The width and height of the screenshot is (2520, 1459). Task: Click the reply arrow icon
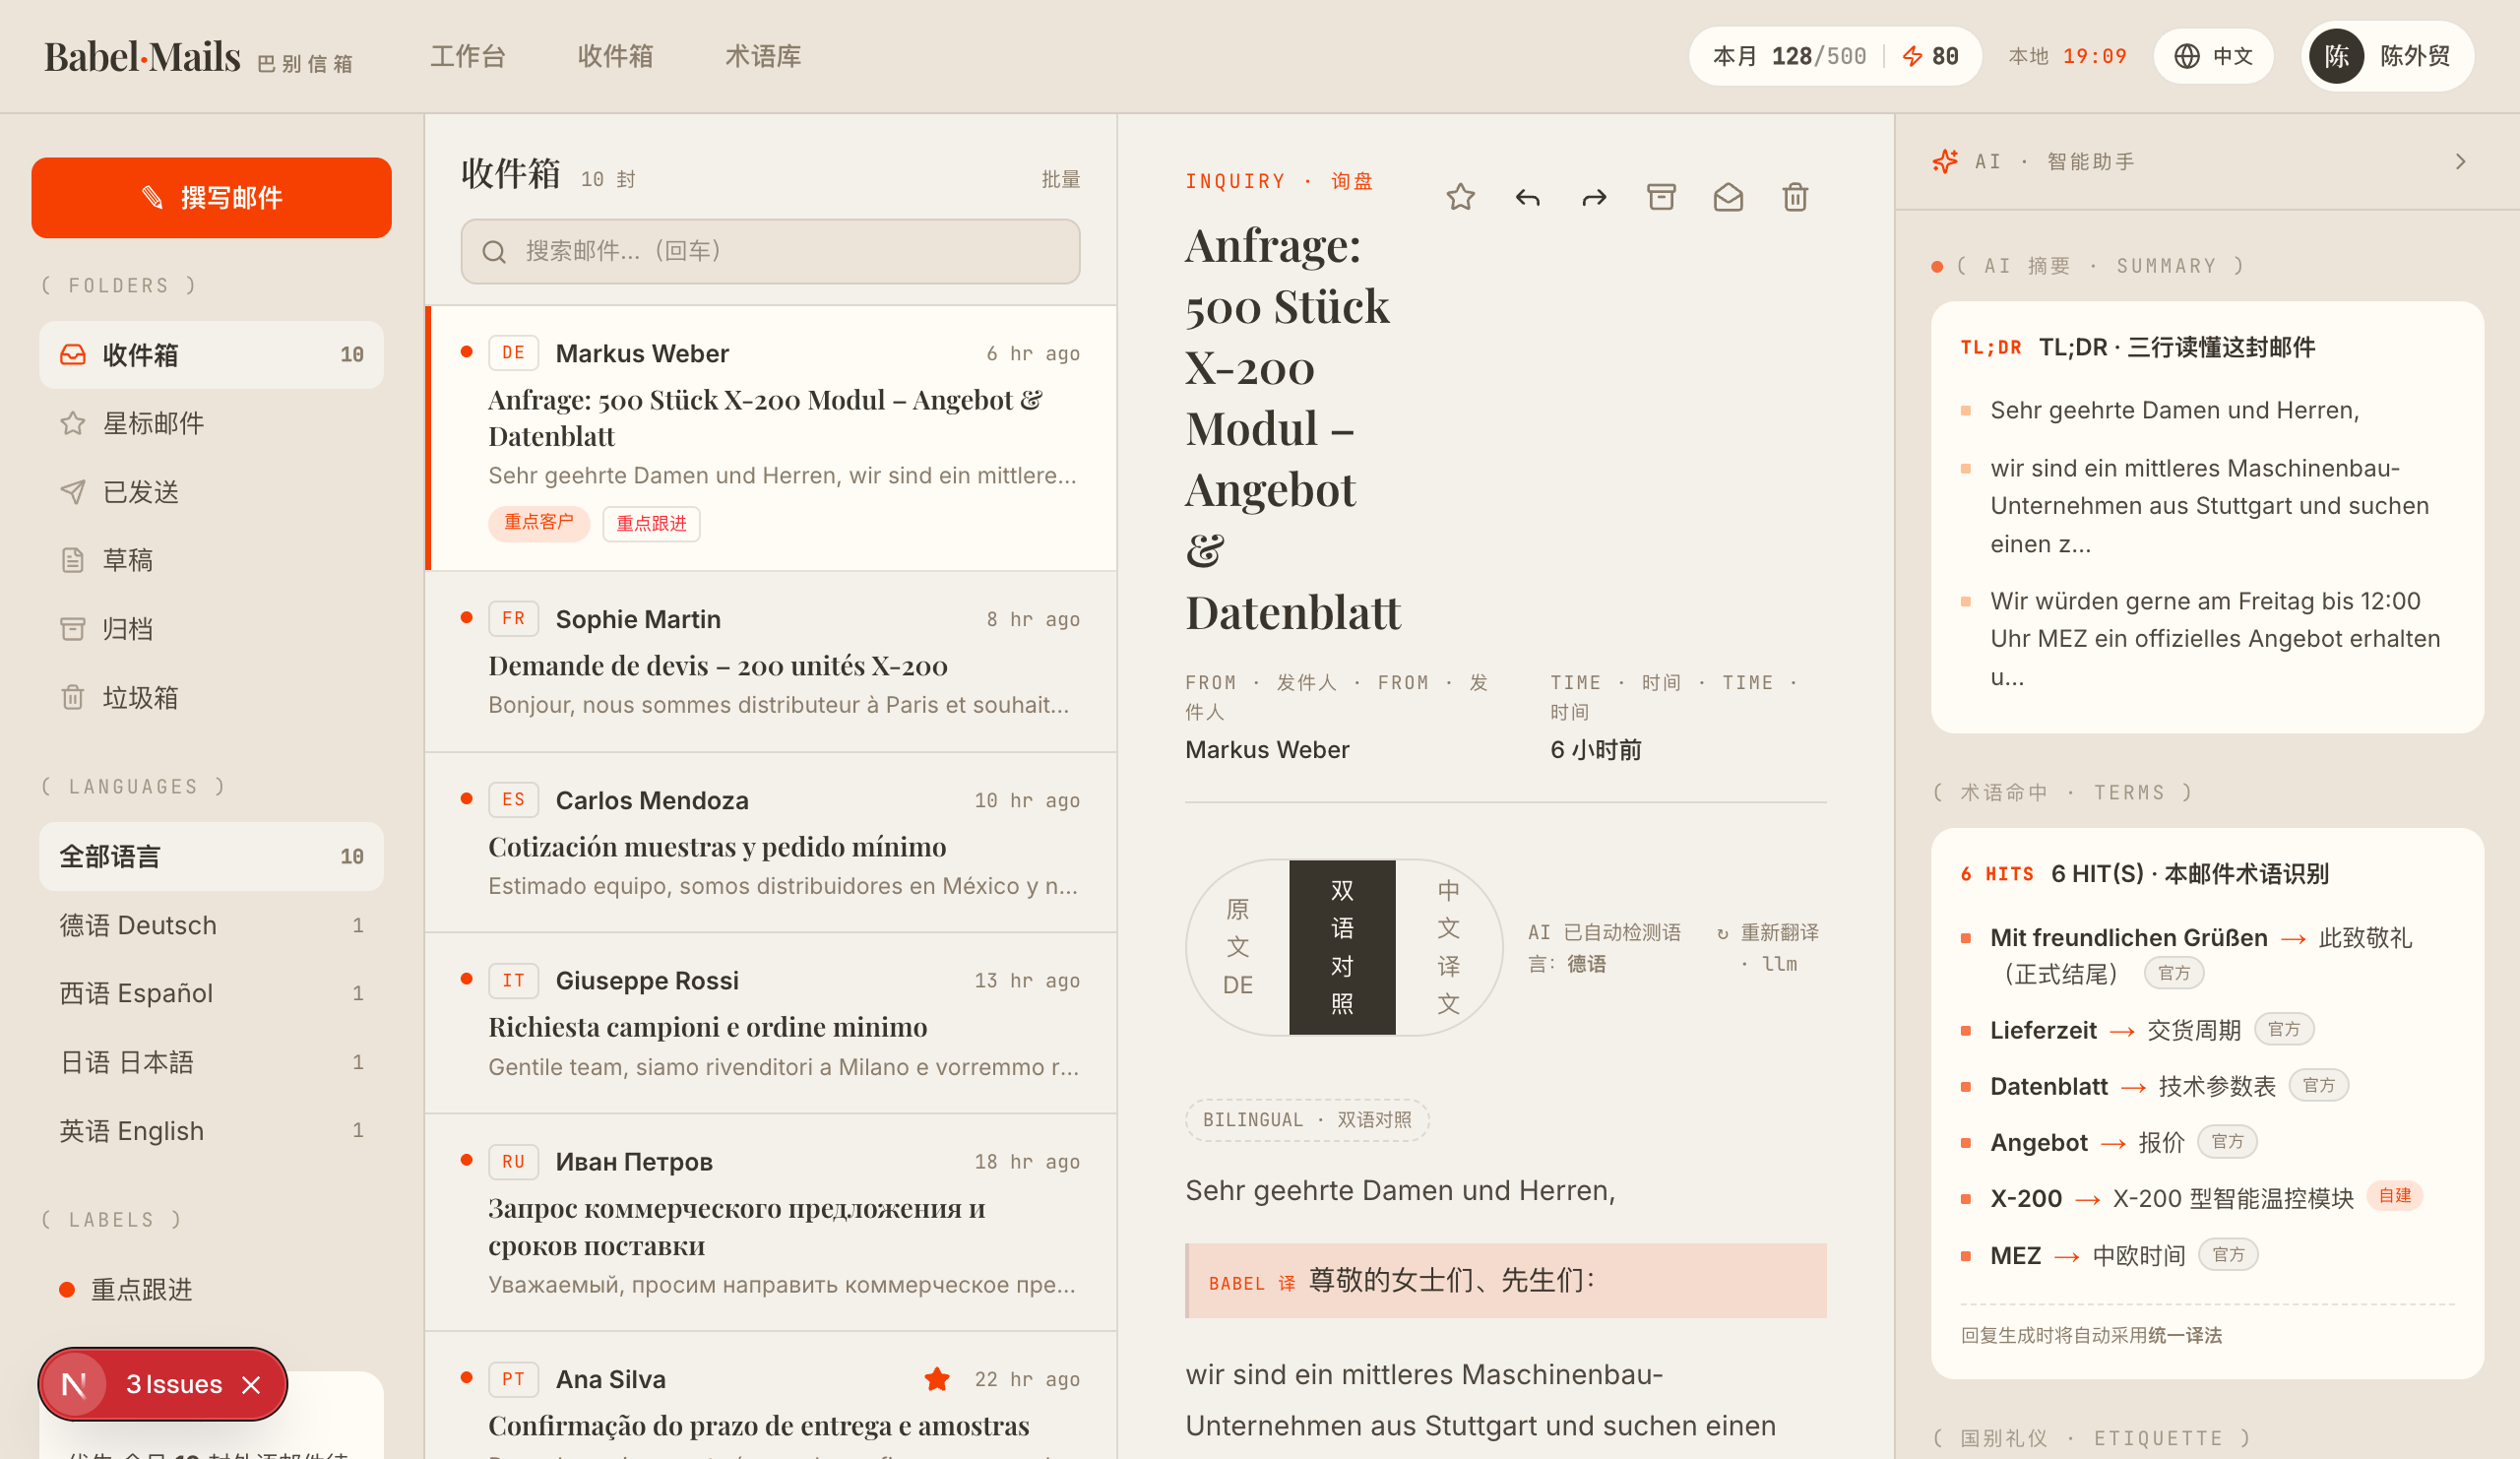pyautogui.click(x=1527, y=197)
